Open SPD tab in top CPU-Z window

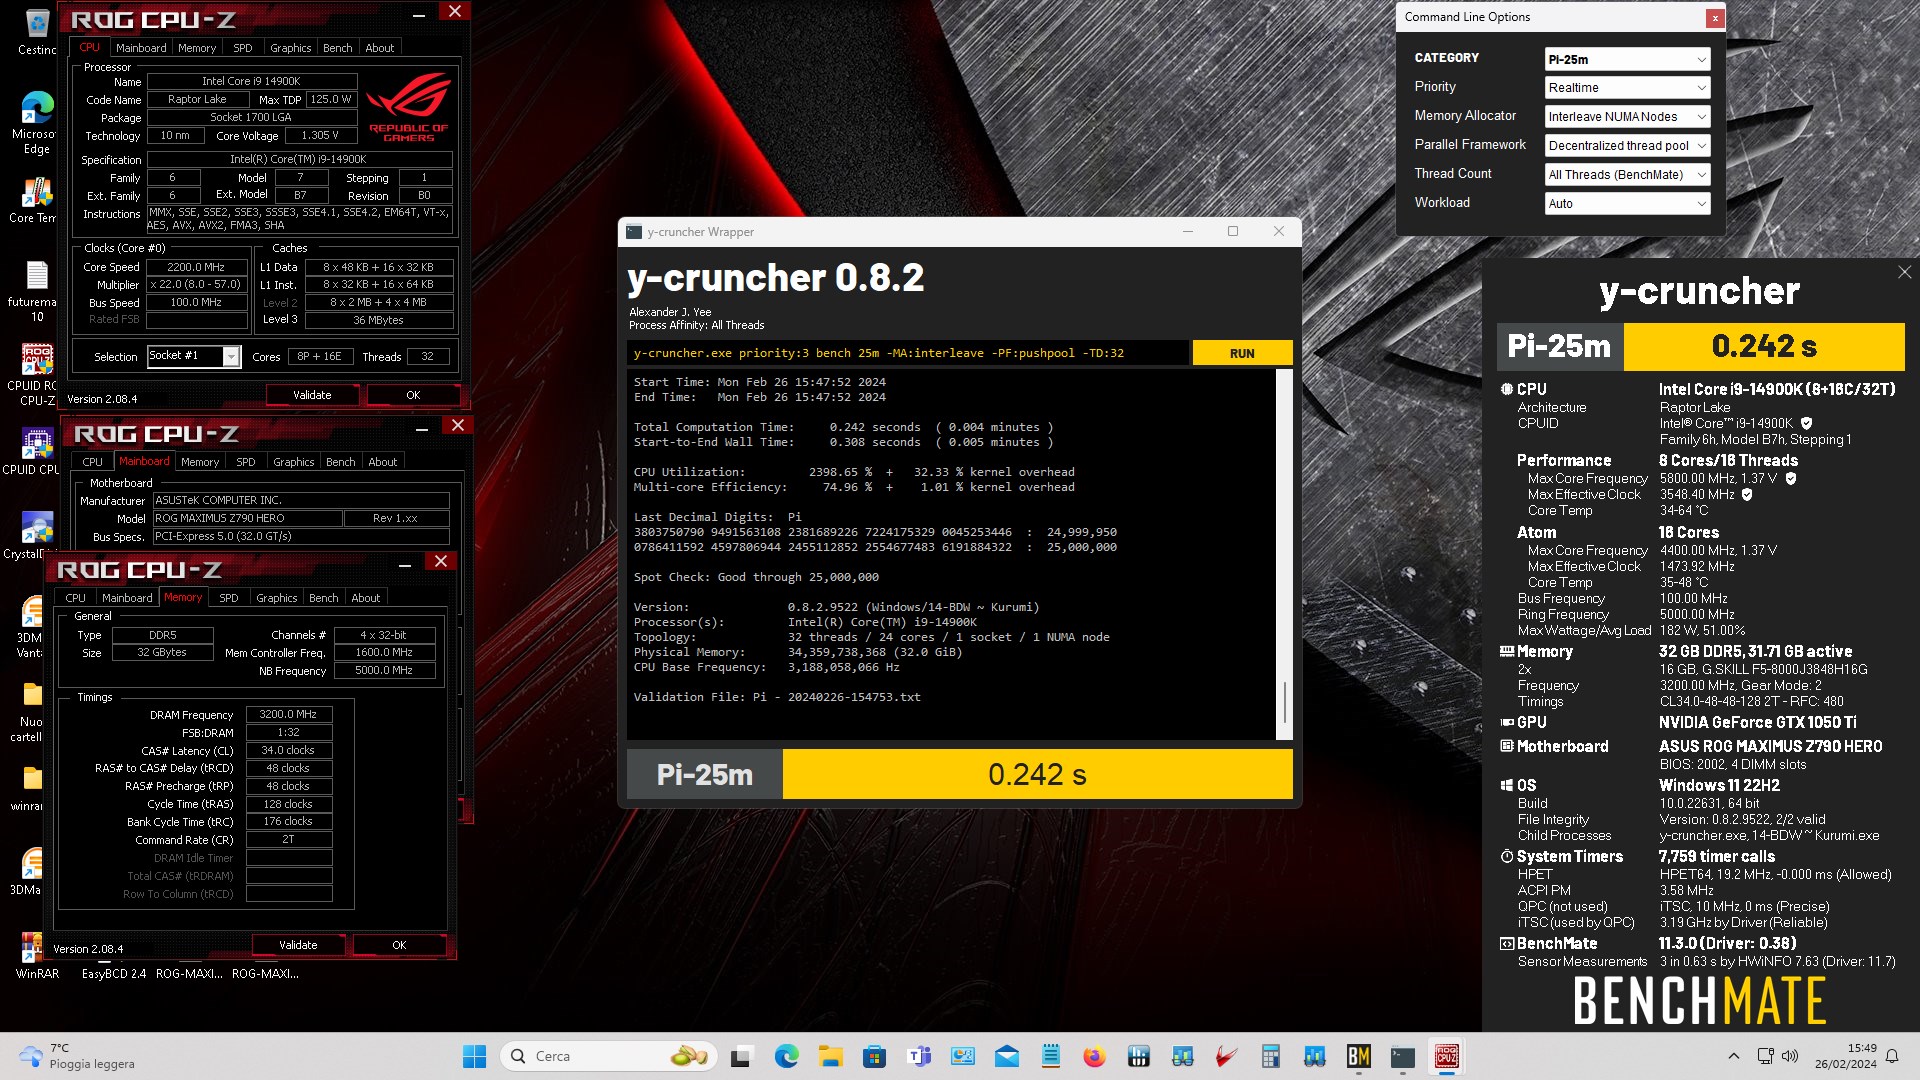242,48
